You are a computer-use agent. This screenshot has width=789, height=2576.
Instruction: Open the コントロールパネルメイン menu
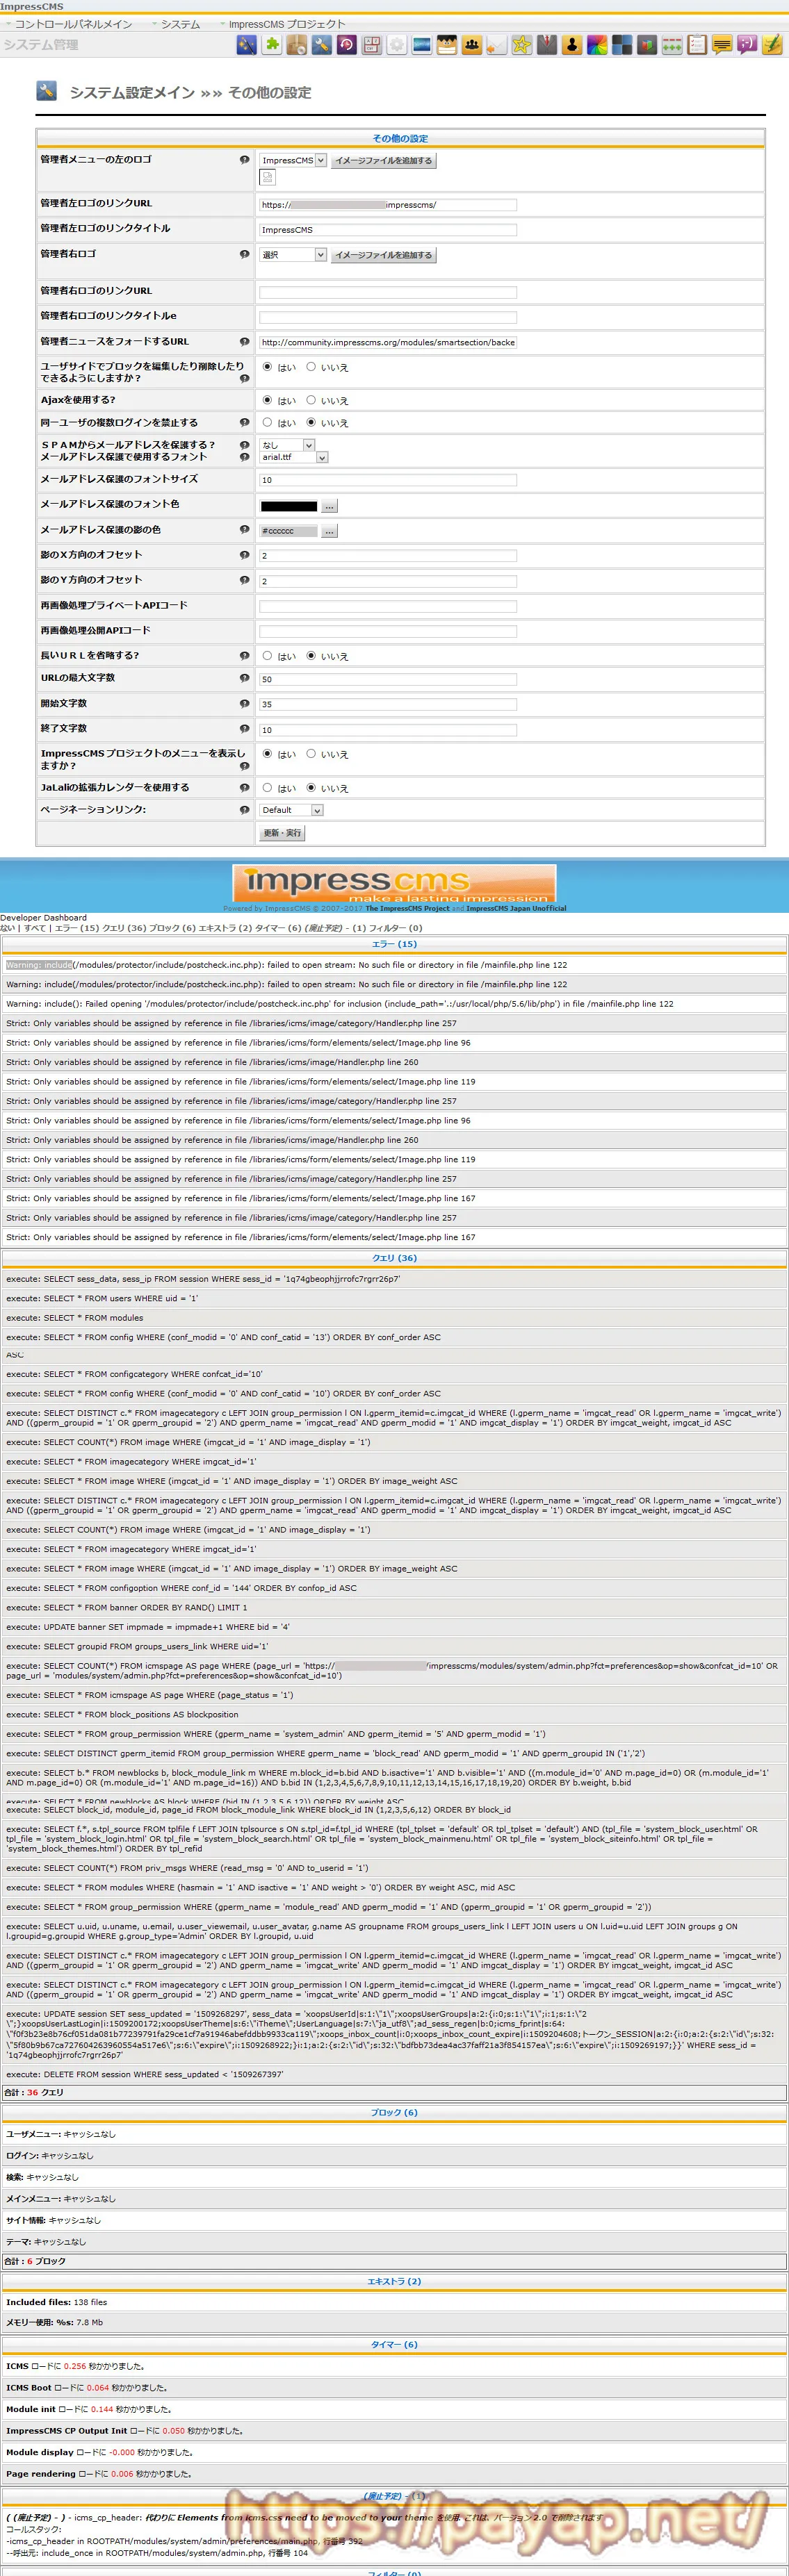click(x=73, y=24)
